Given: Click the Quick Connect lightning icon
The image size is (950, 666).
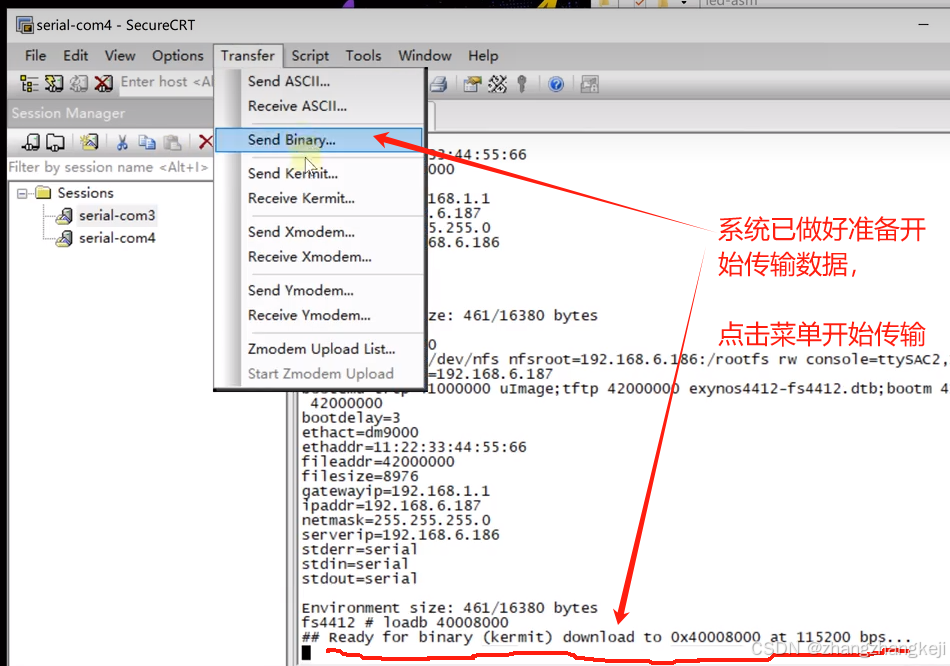Looking at the screenshot, I should tap(54, 83).
